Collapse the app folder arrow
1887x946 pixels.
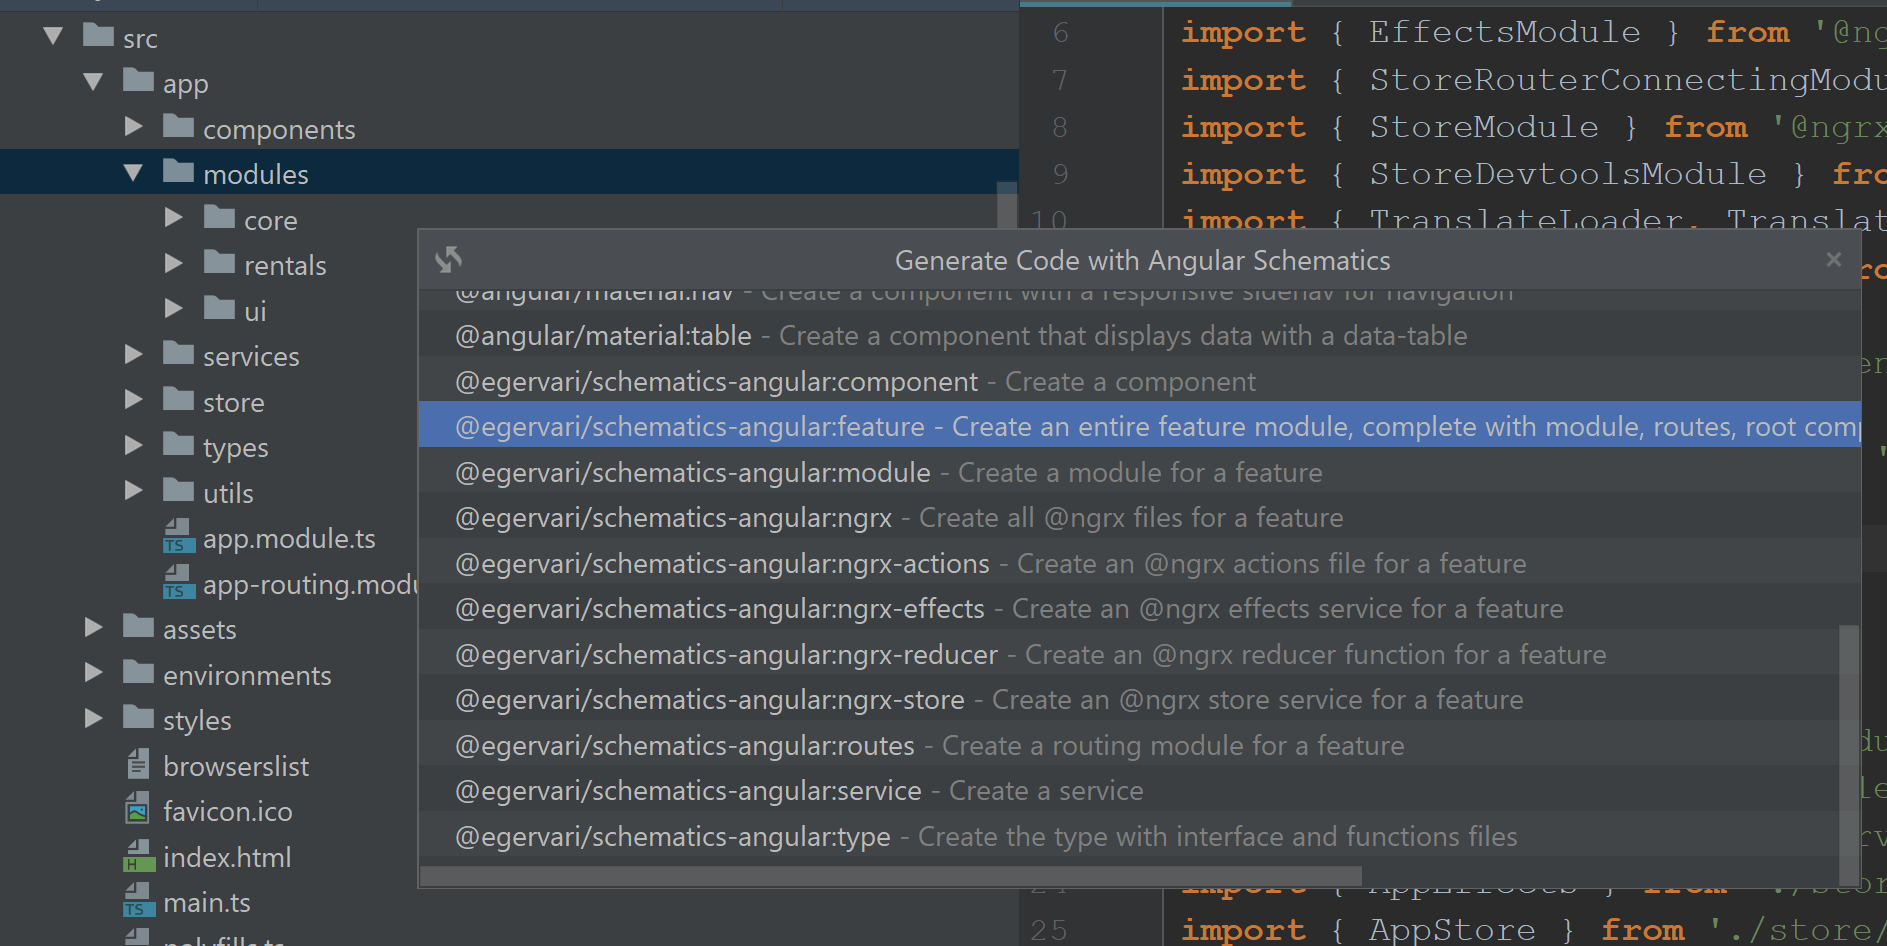[94, 82]
